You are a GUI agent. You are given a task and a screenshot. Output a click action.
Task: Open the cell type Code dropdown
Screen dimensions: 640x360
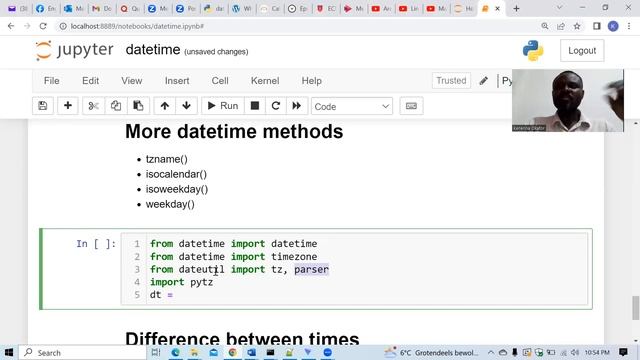coord(351,106)
